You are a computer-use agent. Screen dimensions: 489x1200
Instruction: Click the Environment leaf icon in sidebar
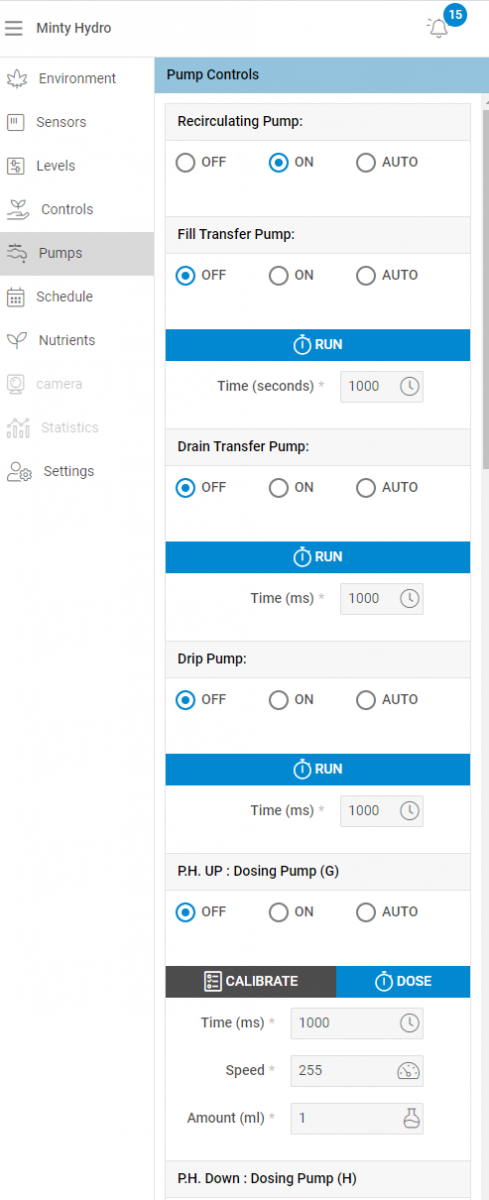click(17, 78)
